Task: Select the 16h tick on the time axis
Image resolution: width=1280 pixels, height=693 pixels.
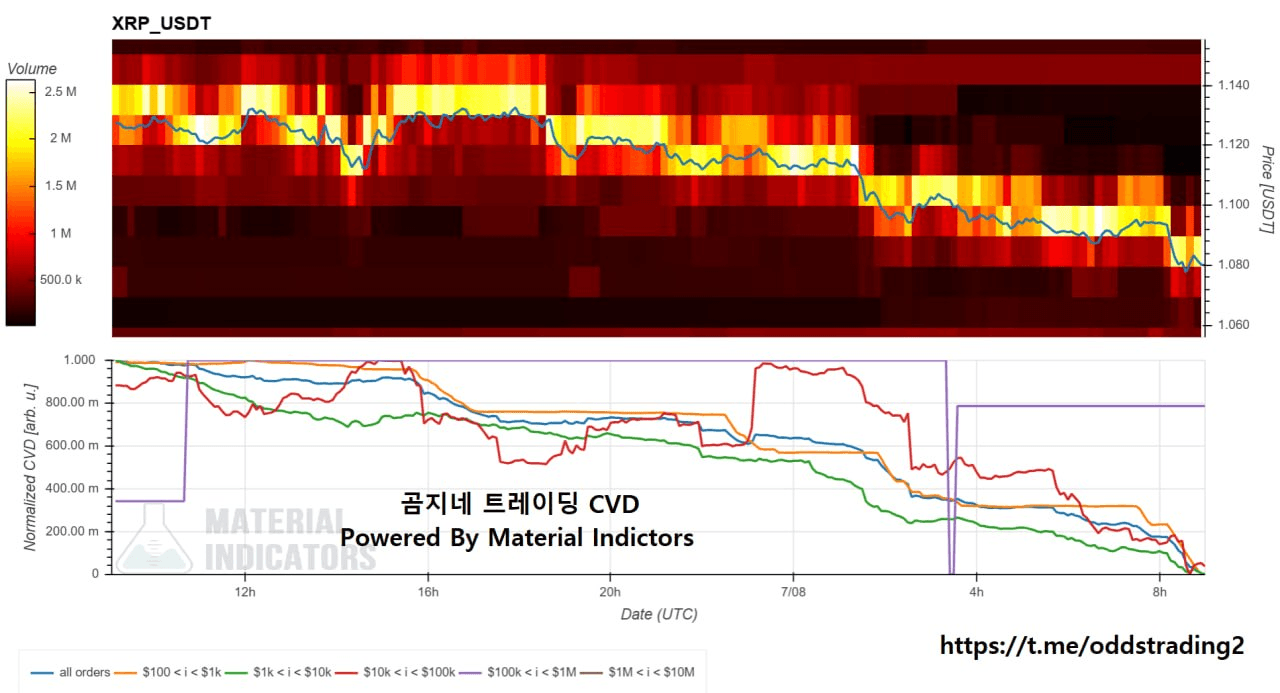Action: pos(428,590)
